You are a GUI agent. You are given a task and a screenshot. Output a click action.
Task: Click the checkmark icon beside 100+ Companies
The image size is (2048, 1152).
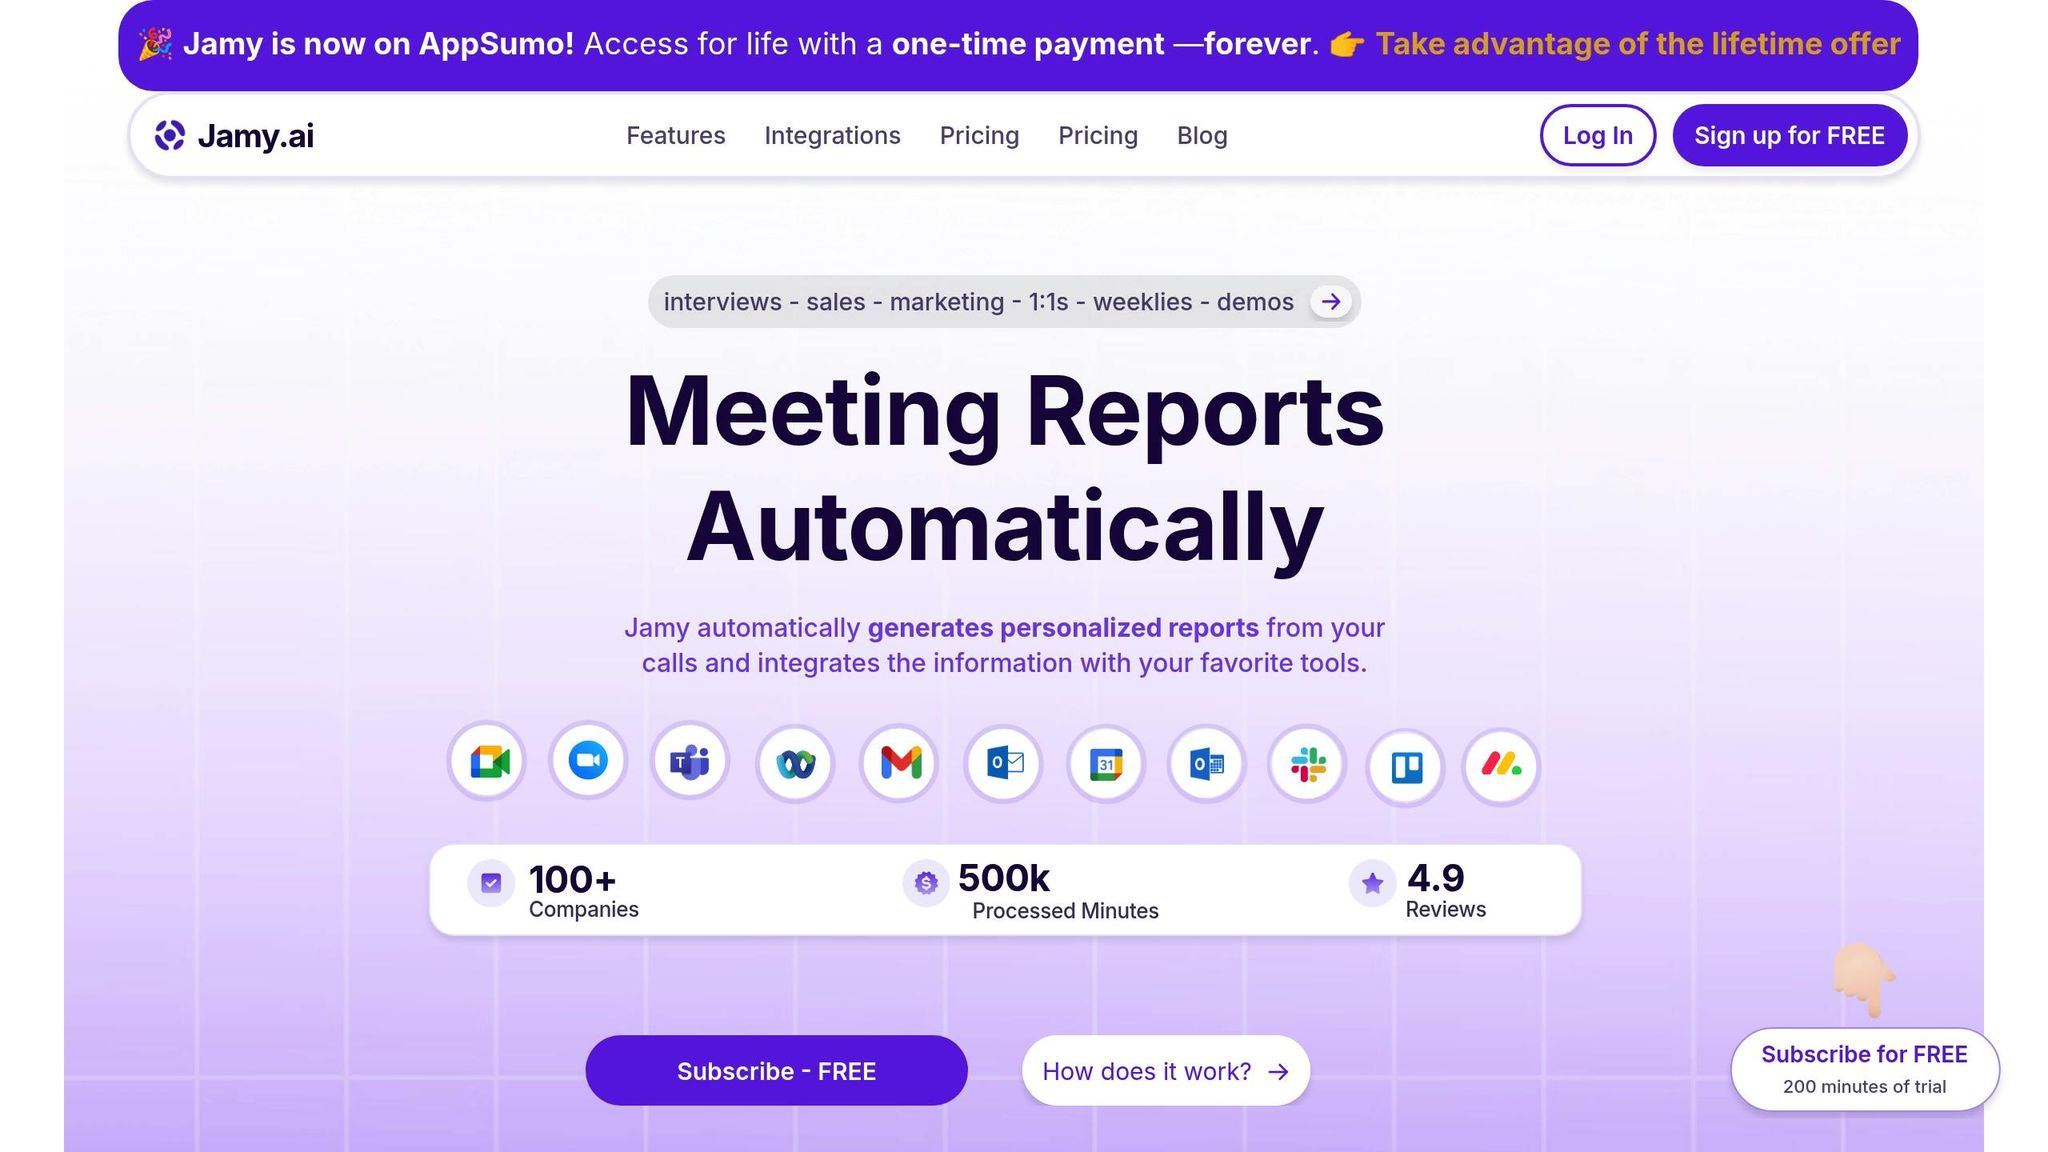click(x=491, y=883)
